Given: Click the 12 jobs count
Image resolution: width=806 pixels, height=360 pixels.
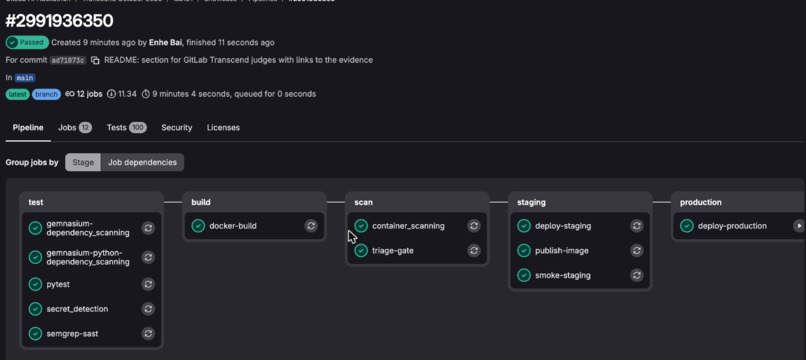Looking at the screenshot, I should (84, 94).
